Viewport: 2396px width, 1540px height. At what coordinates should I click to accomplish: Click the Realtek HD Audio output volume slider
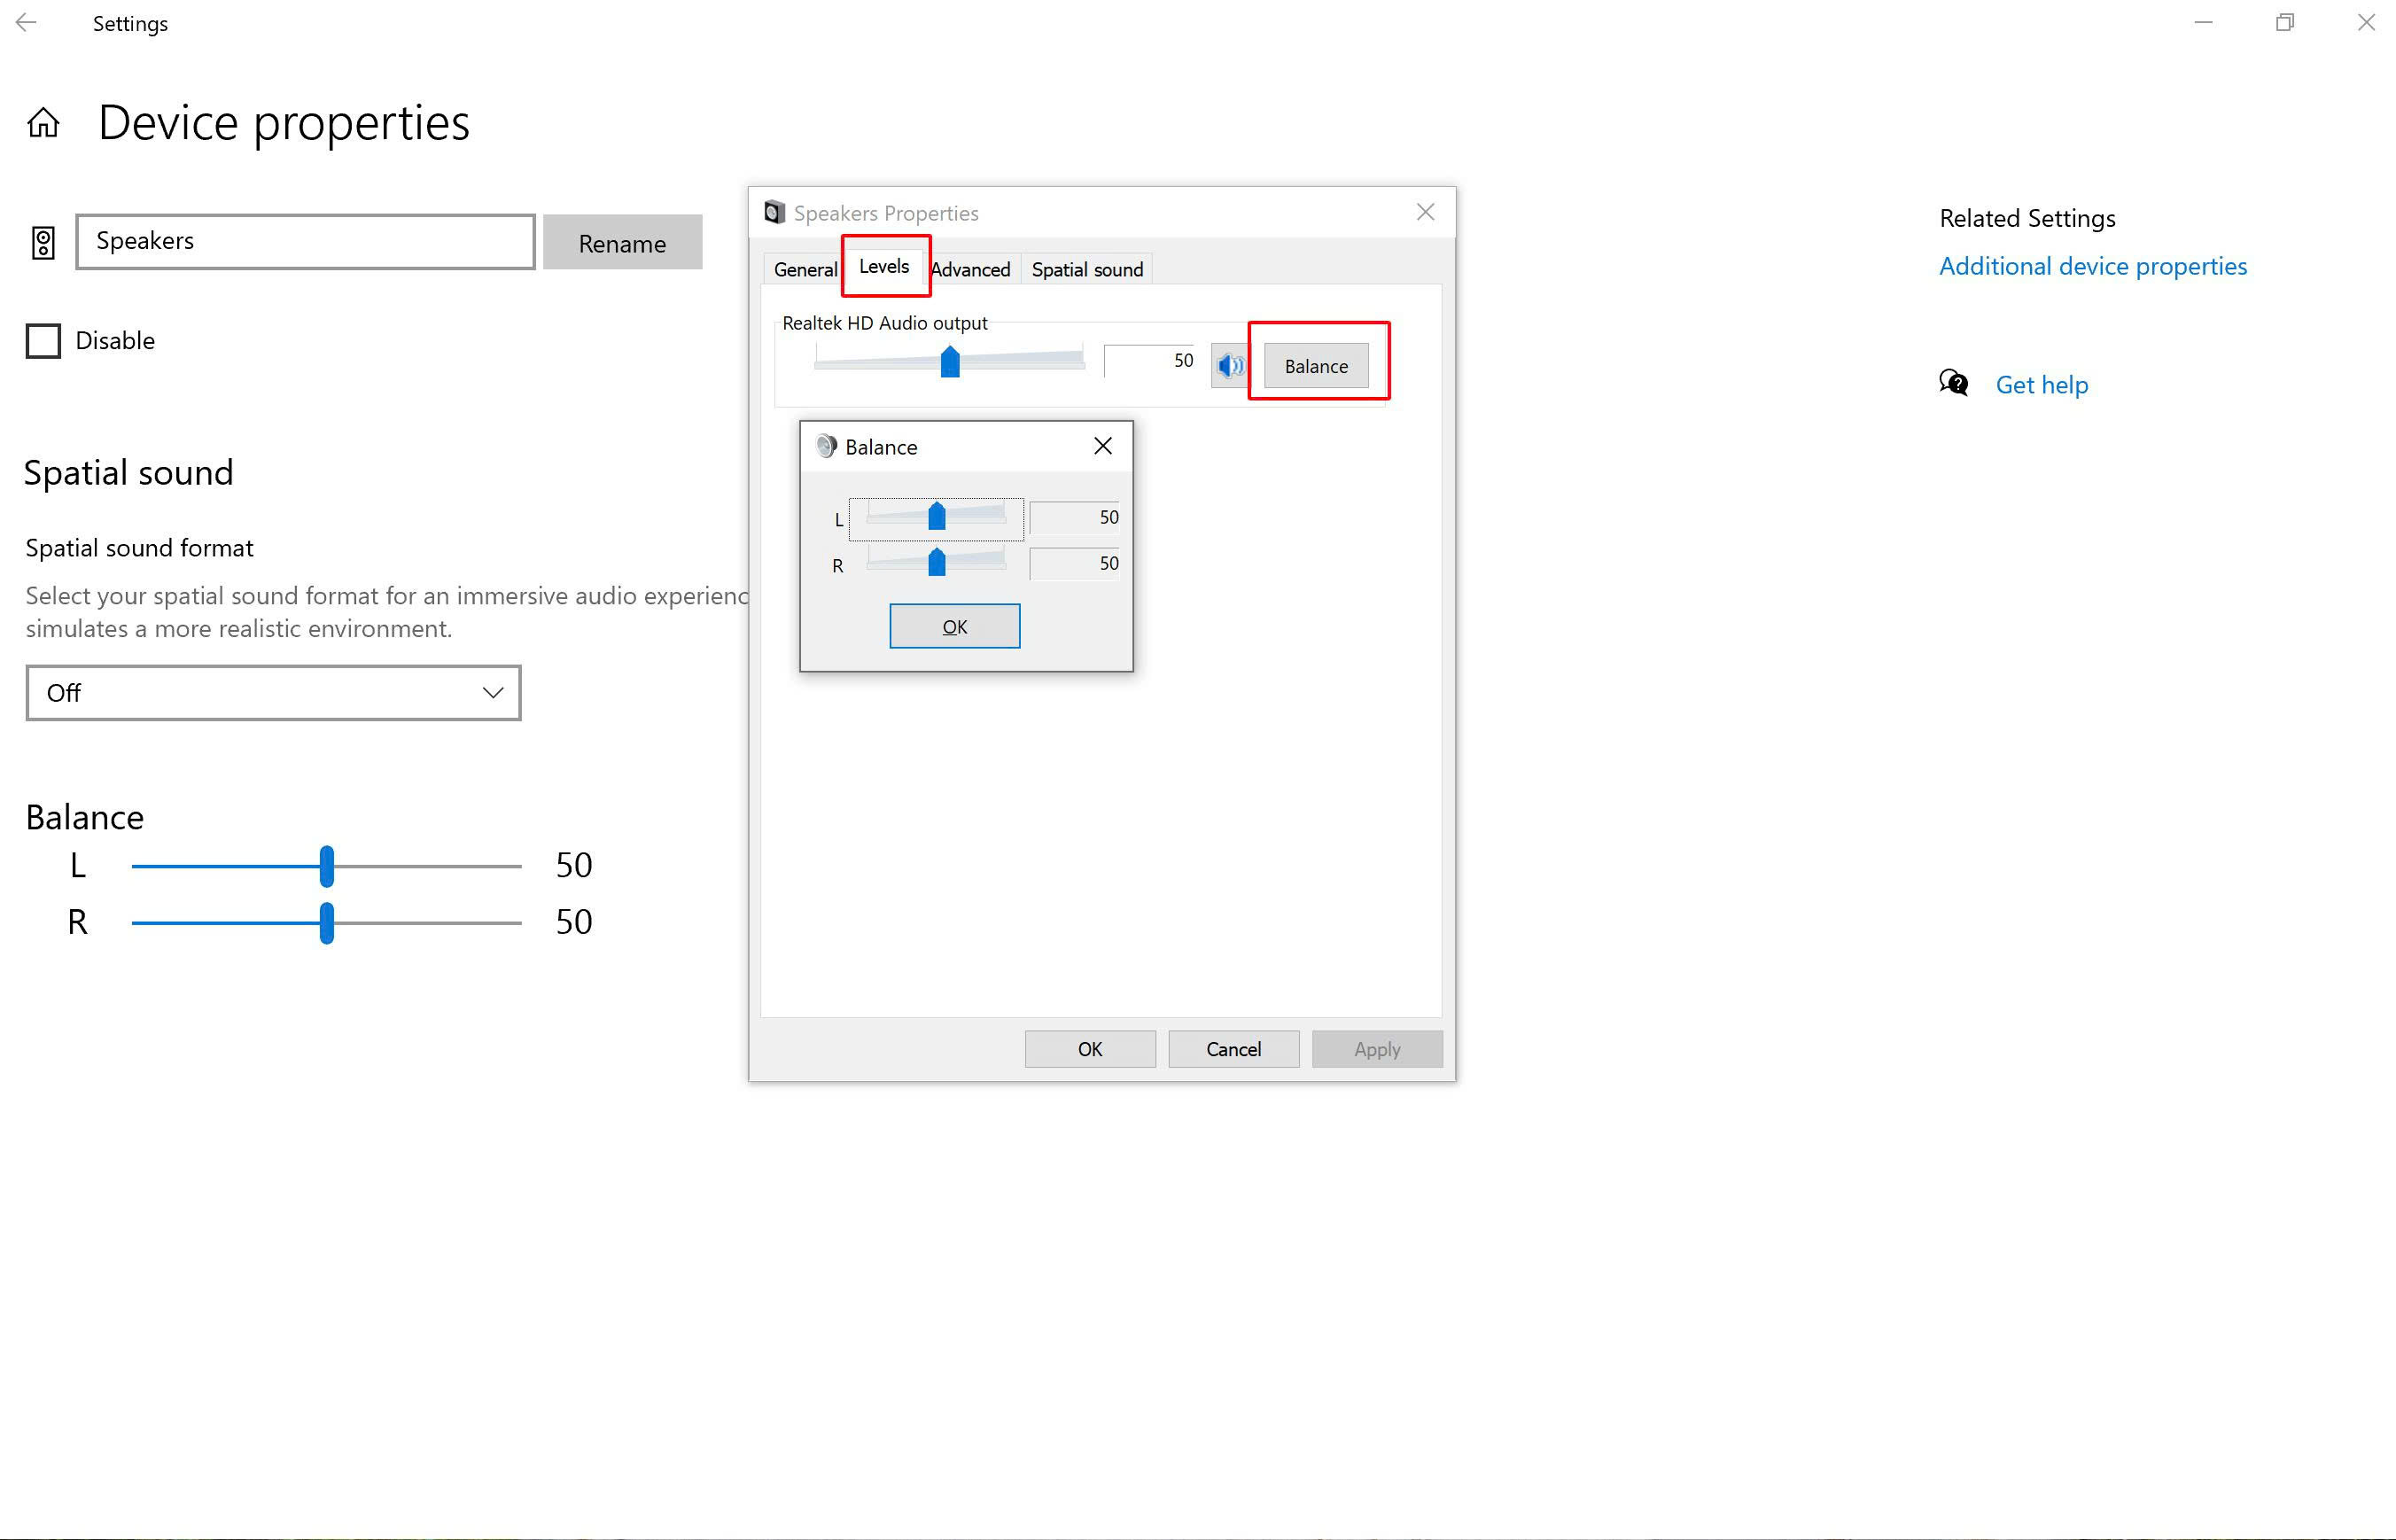point(949,361)
